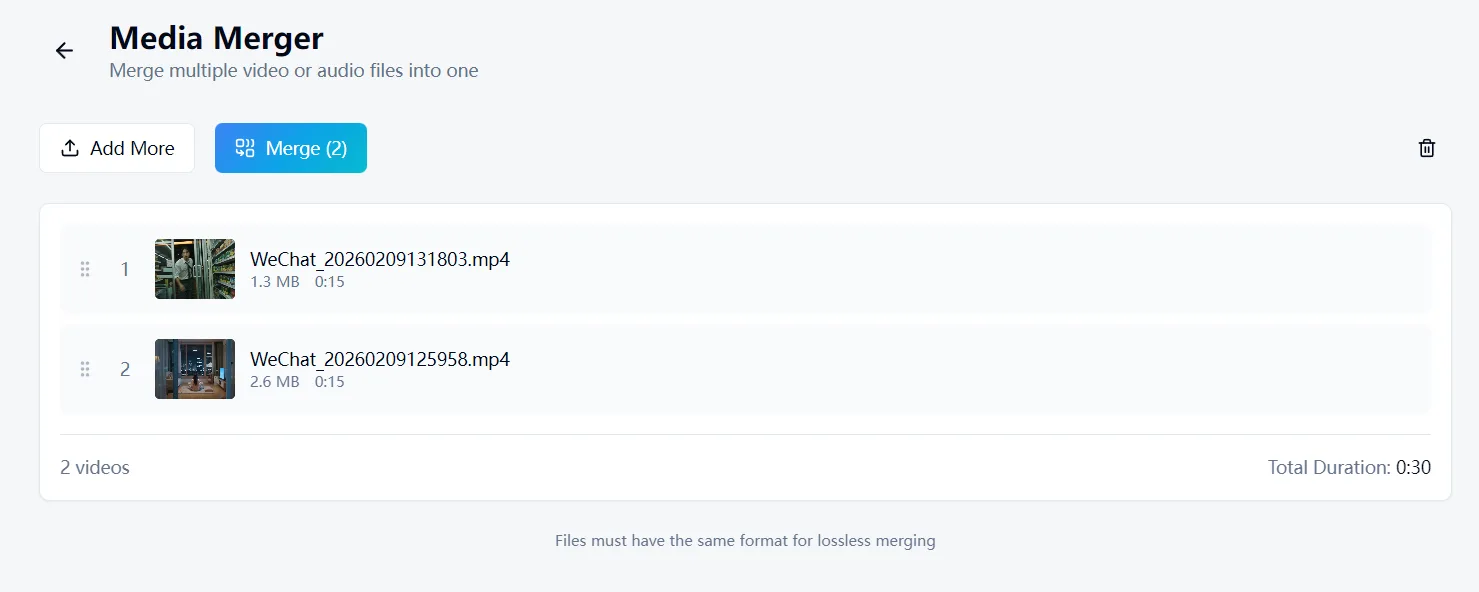The width and height of the screenshot is (1479, 592).
Task: Click the 1.3 MB 0:15 file info
Action: click(x=297, y=282)
